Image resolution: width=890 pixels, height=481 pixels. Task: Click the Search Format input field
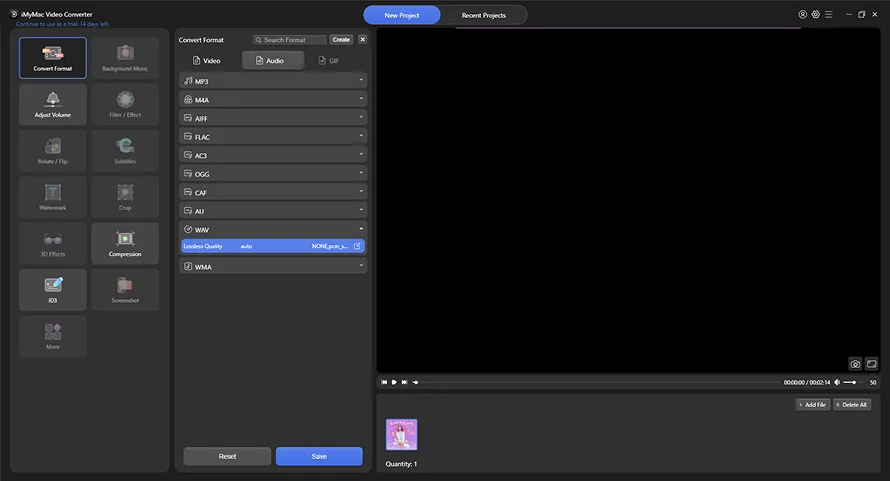click(290, 40)
